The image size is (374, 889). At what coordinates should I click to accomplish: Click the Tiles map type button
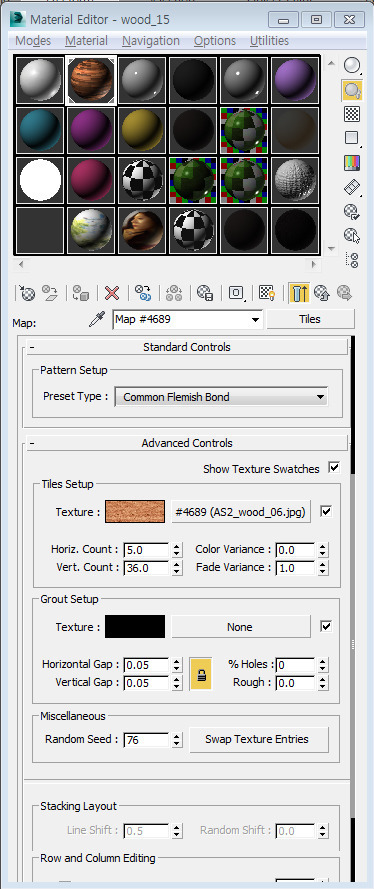pos(310,319)
